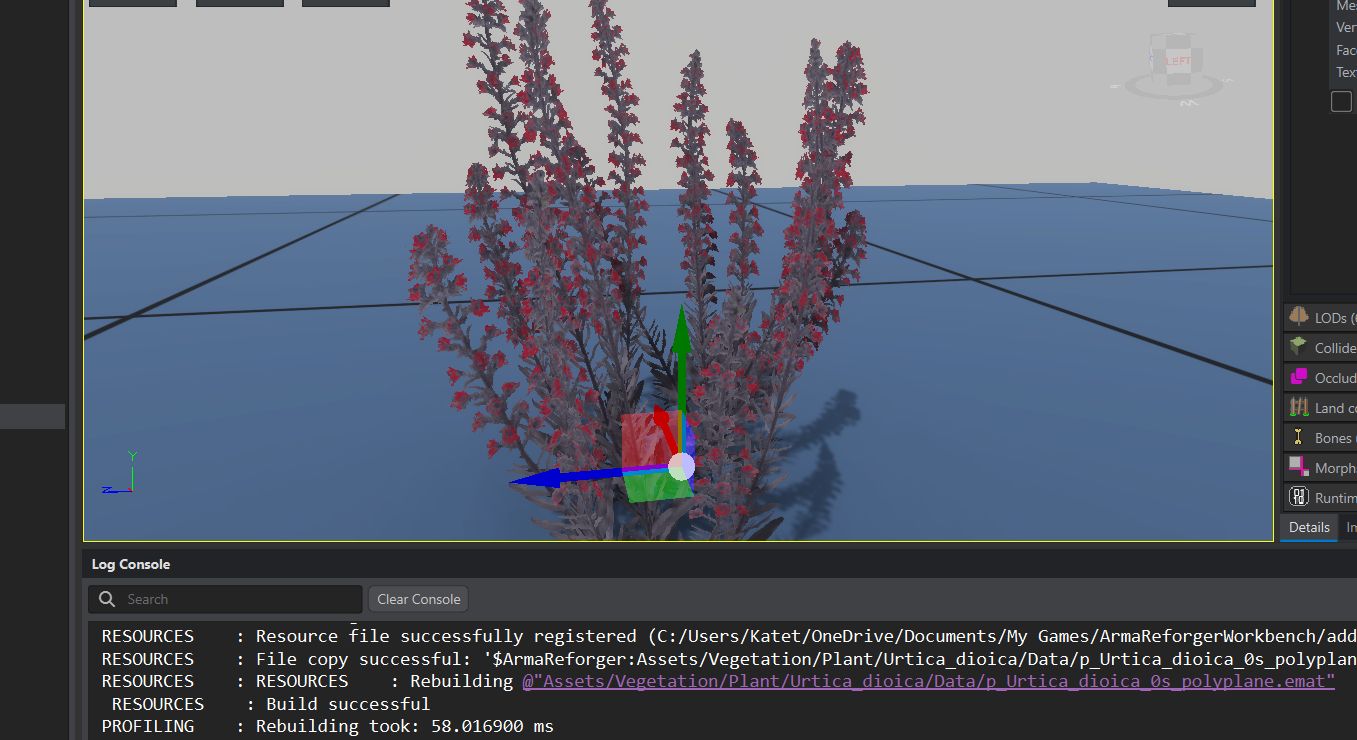Viewport: 1357px width, 740px height.
Task: Click the Occluders panel icon
Action: tap(1297, 377)
